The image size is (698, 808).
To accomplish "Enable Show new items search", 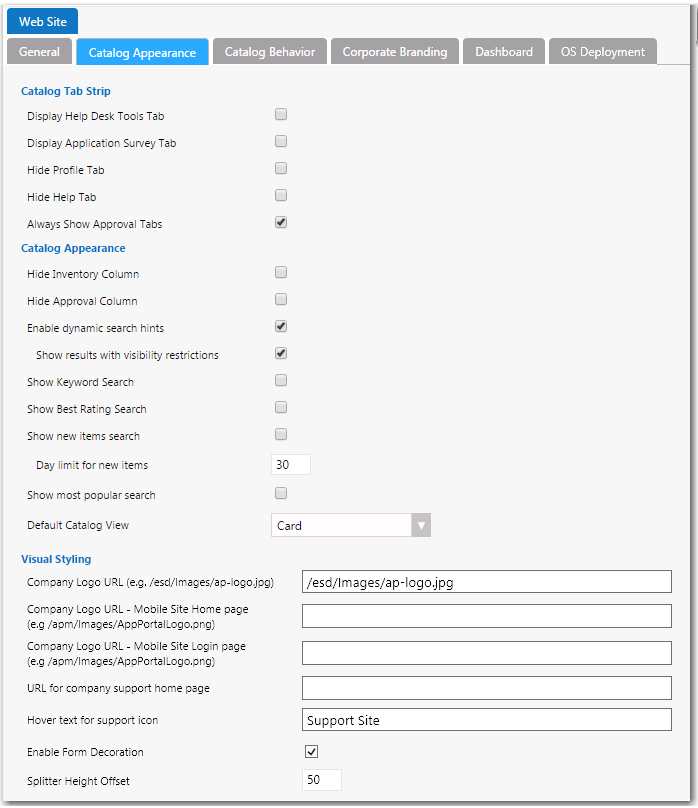I will [280, 433].
